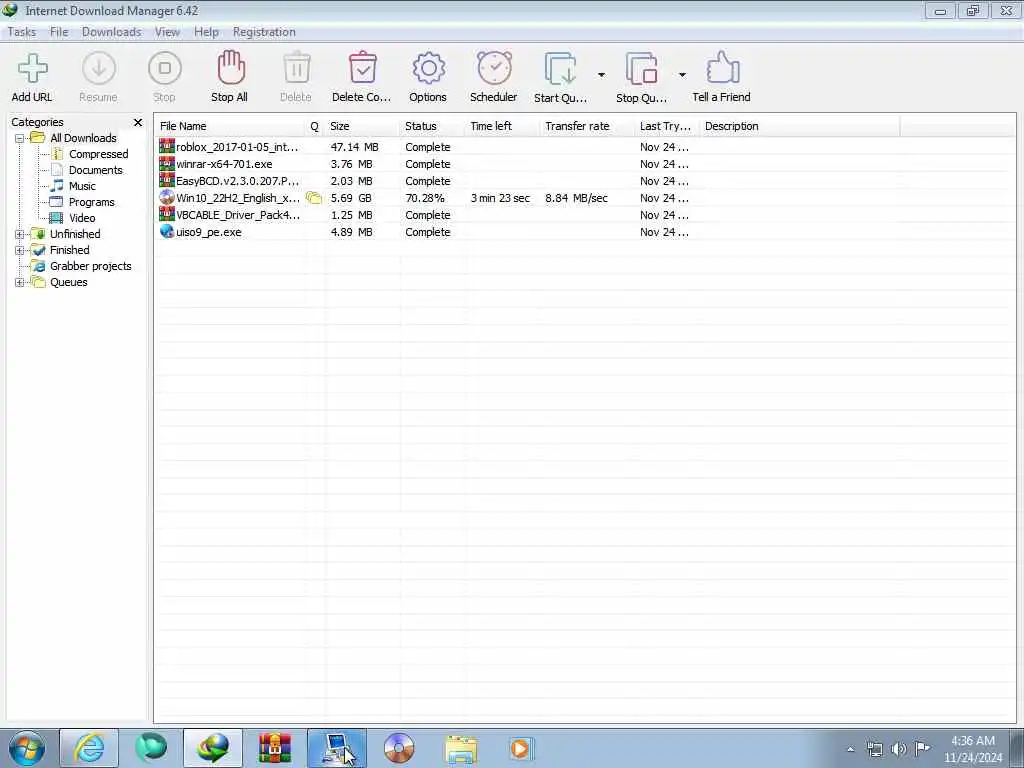Click the 70.28% progress status cell
The image size is (1024, 768).
pyautogui.click(x=425, y=198)
